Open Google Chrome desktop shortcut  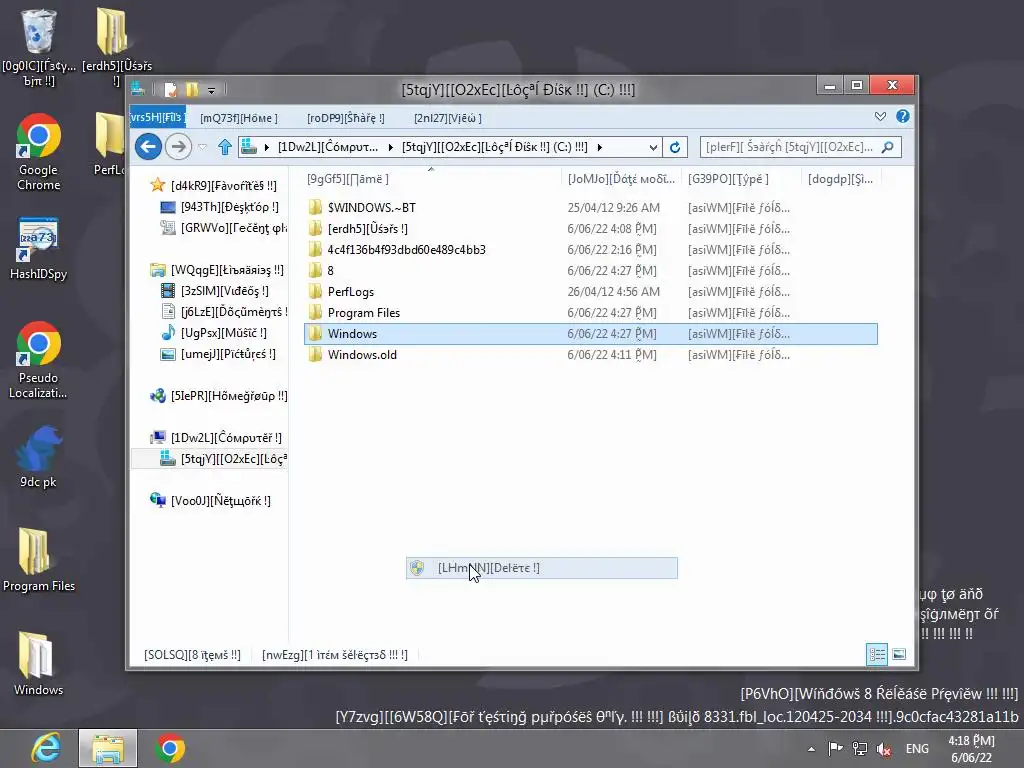tap(39, 152)
